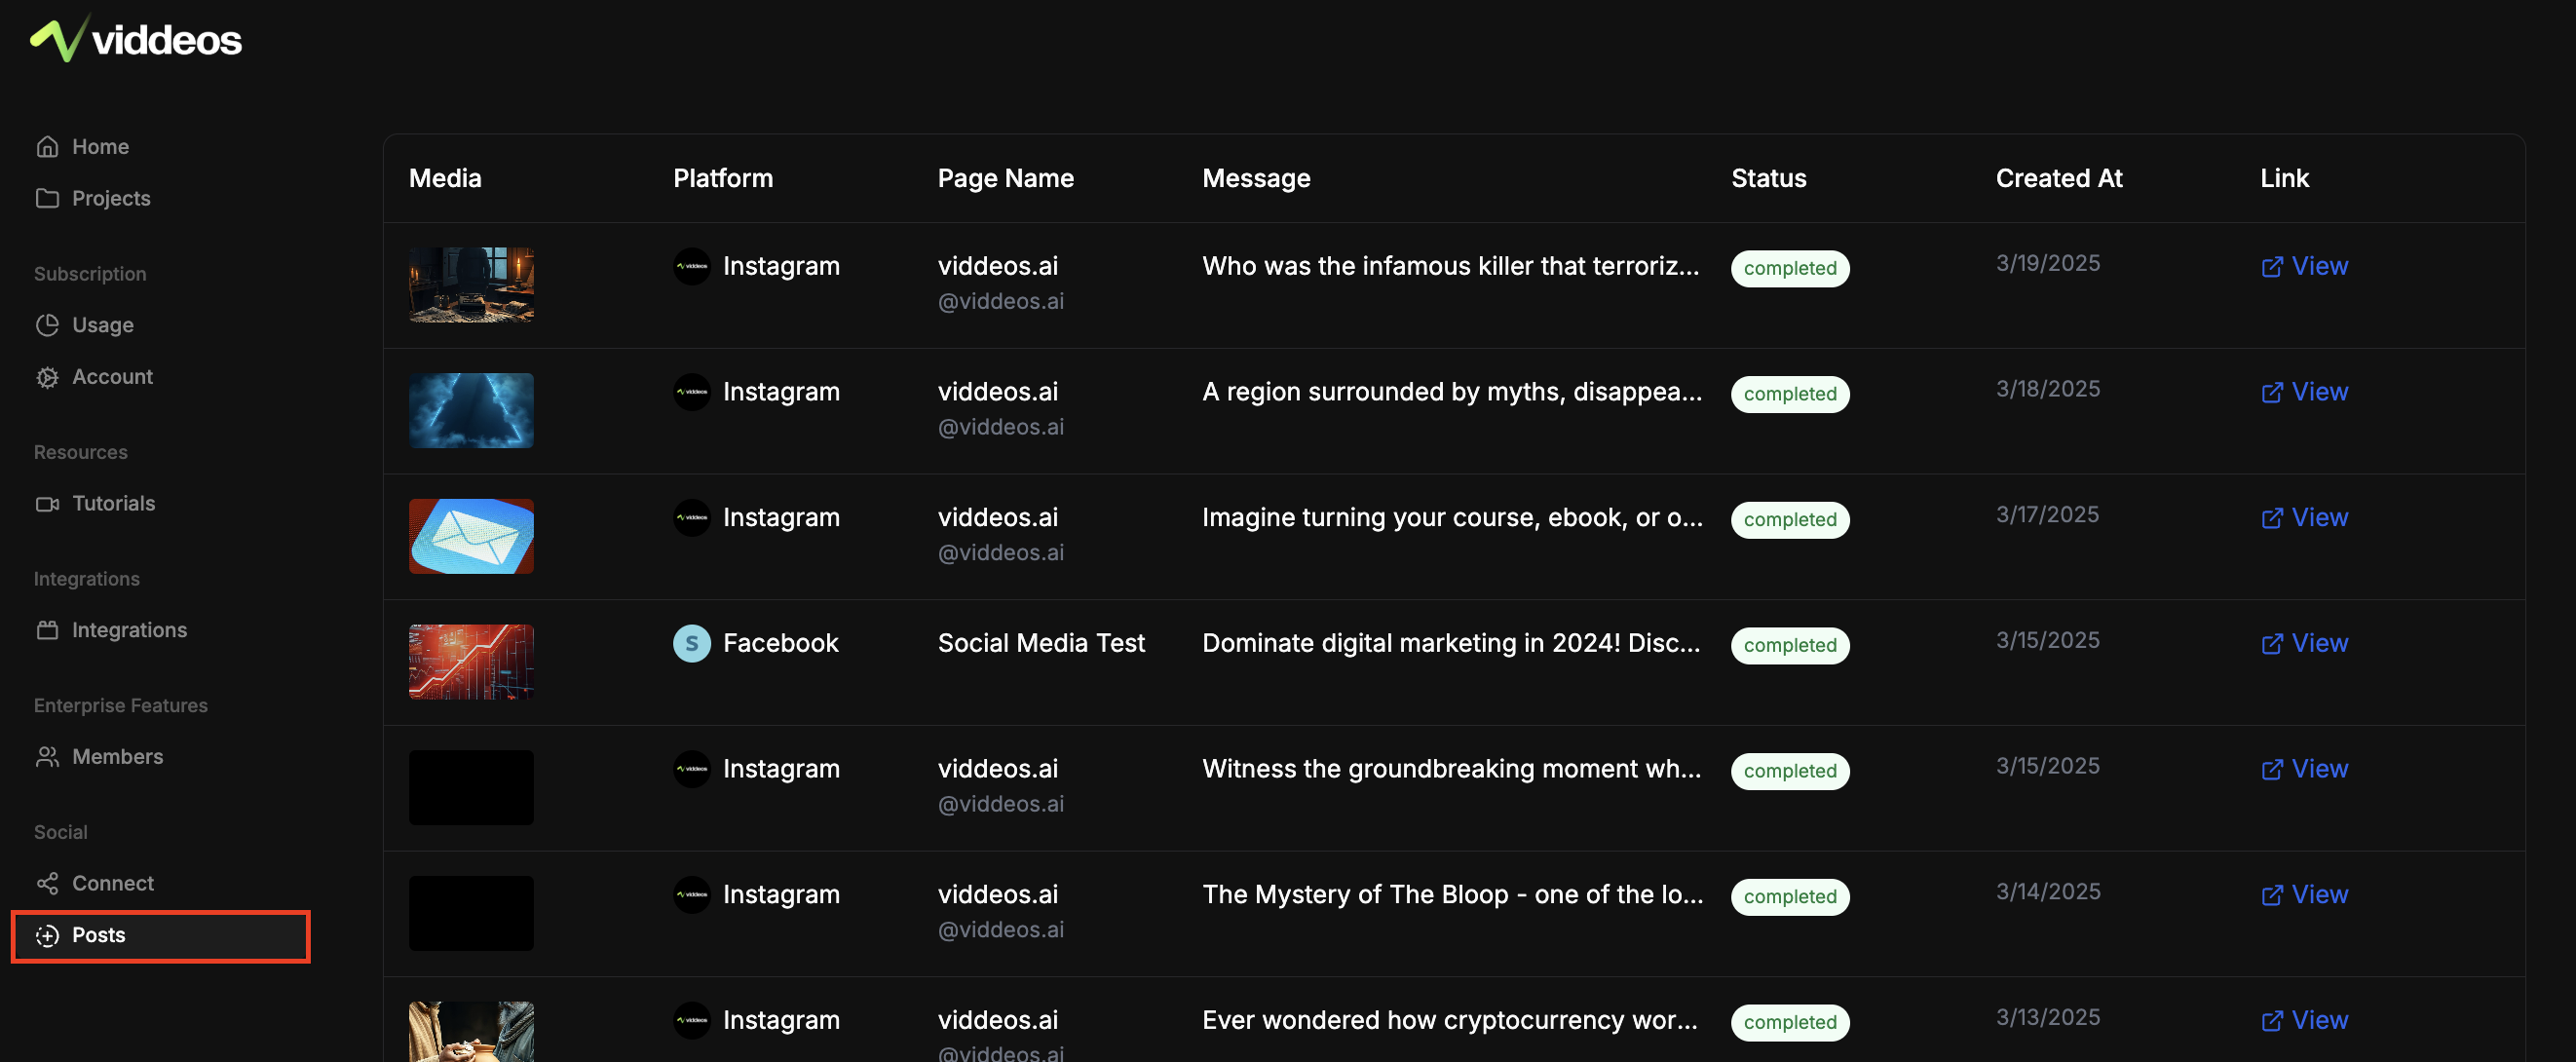Viewport: 2576px width, 1062px height.
Task: Click the Members people icon
Action: click(x=47, y=757)
